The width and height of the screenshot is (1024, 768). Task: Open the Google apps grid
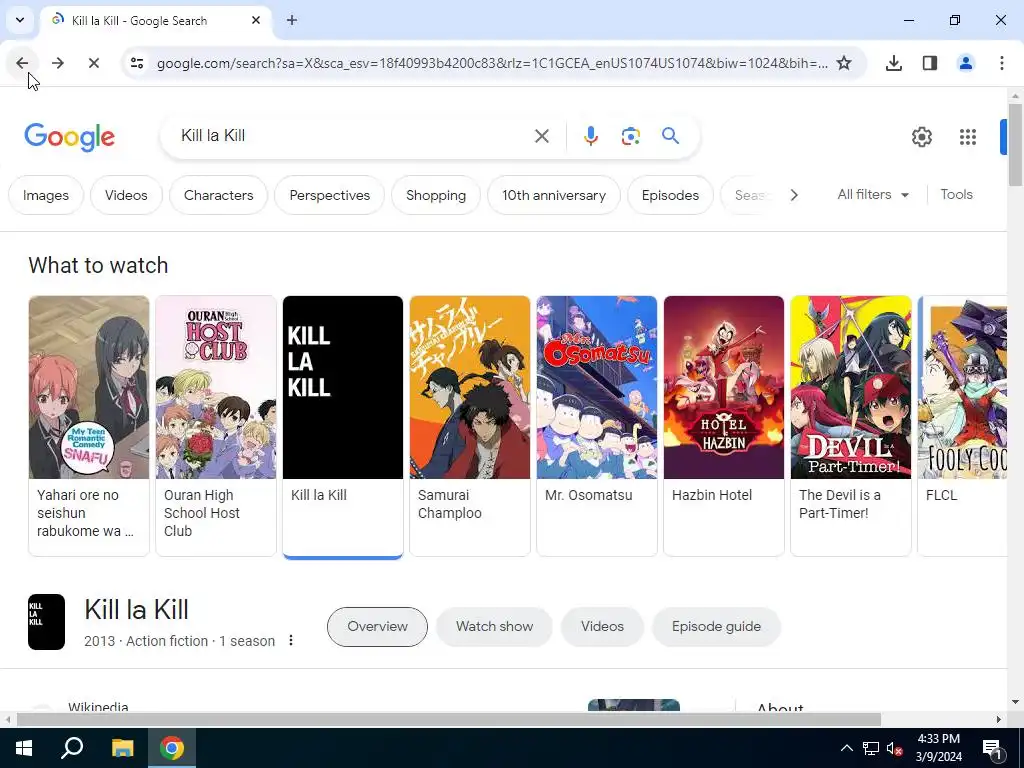(968, 136)
